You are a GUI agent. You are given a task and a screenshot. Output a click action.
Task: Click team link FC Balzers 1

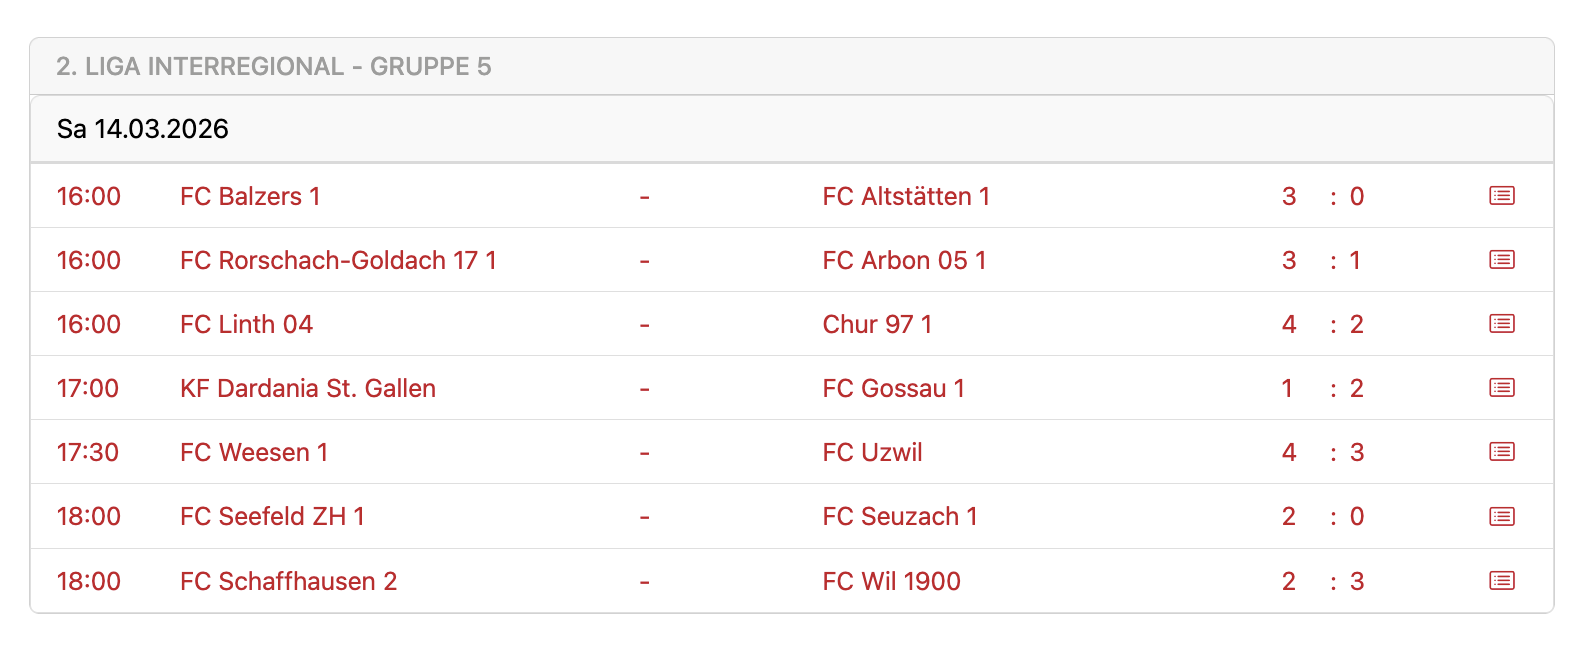[x=250, y=196]
